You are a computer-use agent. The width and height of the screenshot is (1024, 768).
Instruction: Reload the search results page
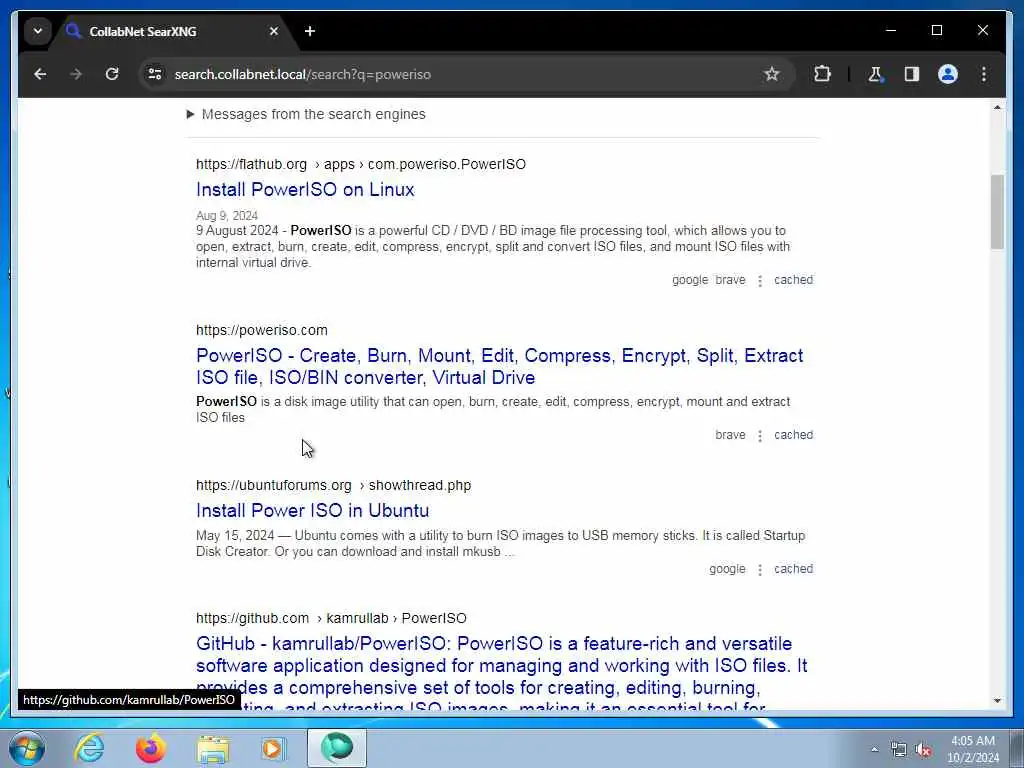[112, 74]
